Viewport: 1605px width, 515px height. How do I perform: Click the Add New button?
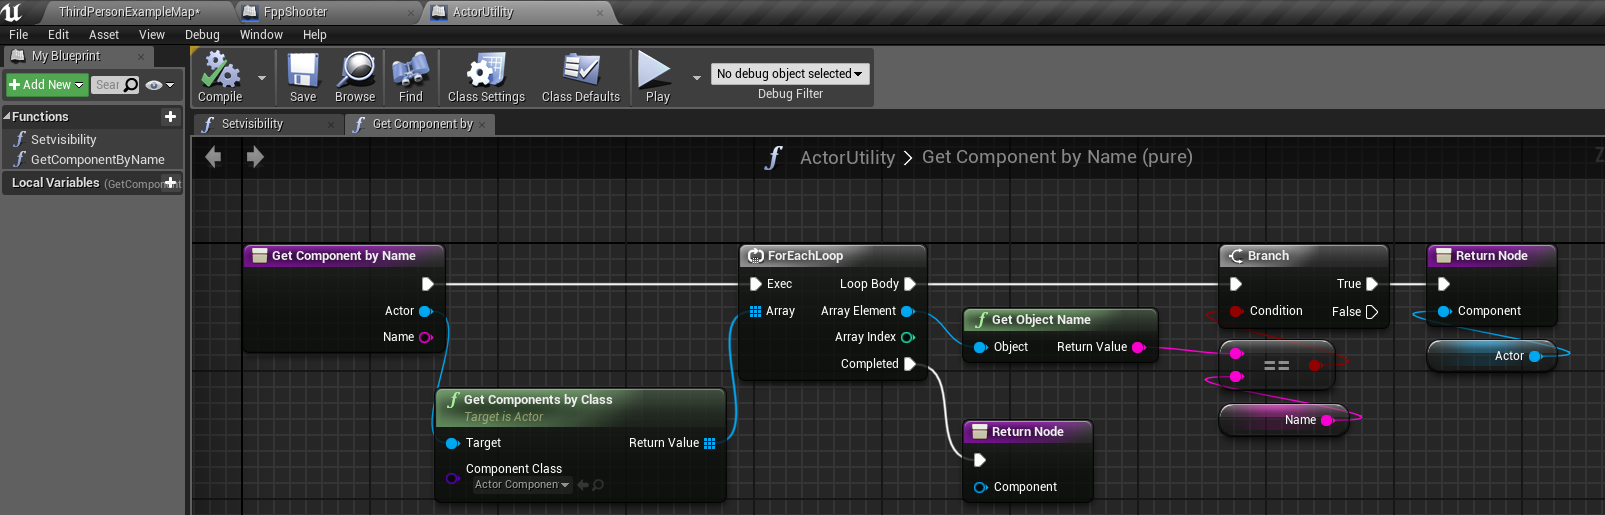tap(47, 85)
